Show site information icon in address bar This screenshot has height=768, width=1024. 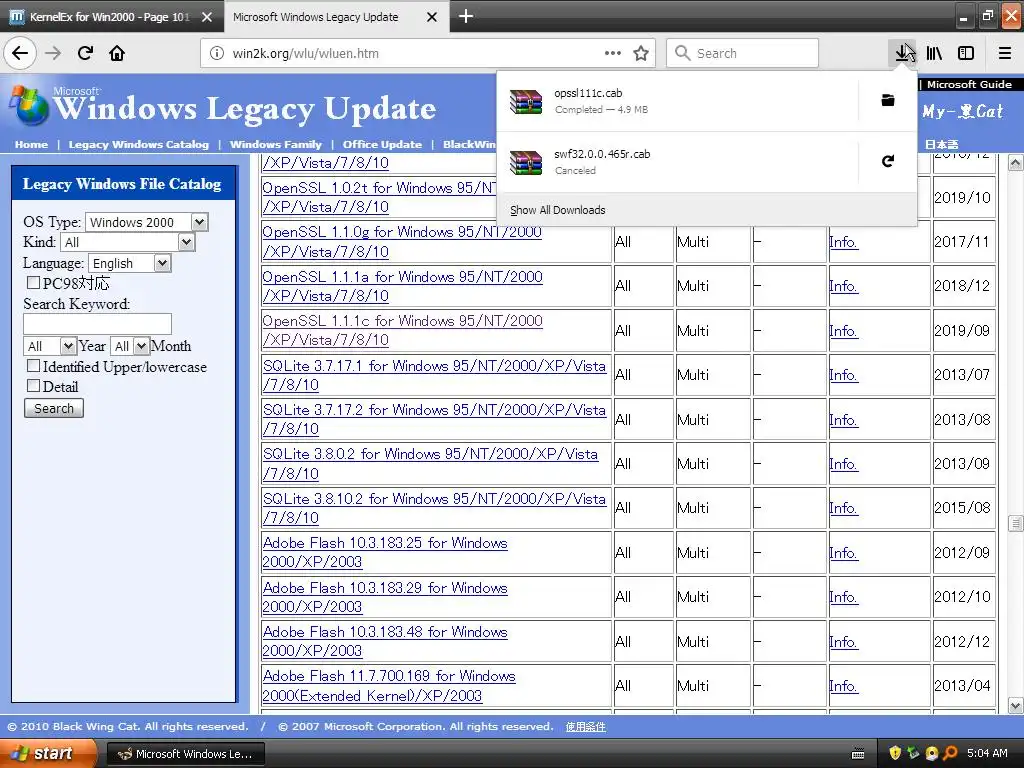click(217, 53)
